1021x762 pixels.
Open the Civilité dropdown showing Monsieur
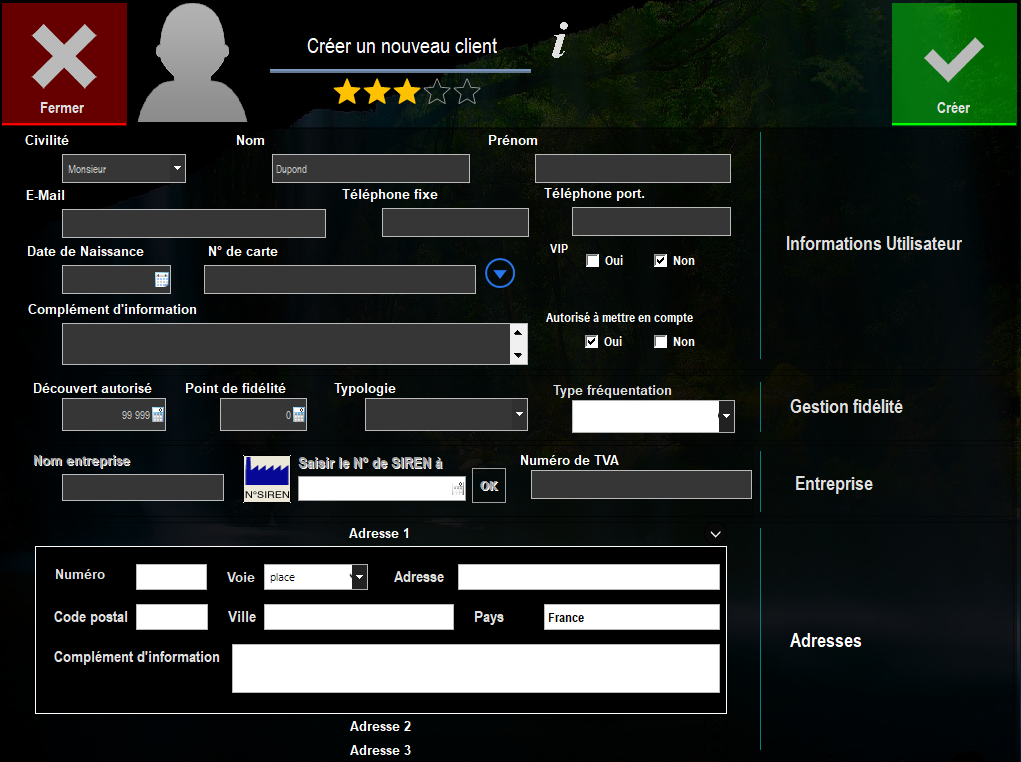[124, 169]
